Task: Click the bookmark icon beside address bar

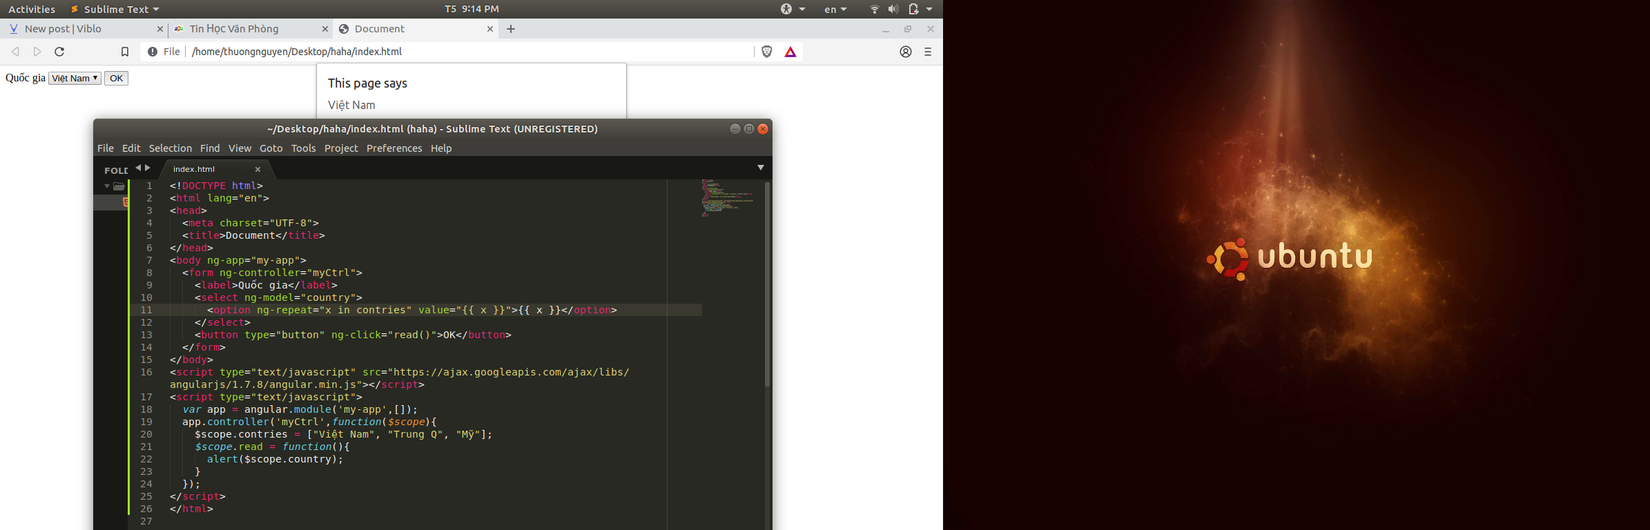Action: tap(125, 52)
